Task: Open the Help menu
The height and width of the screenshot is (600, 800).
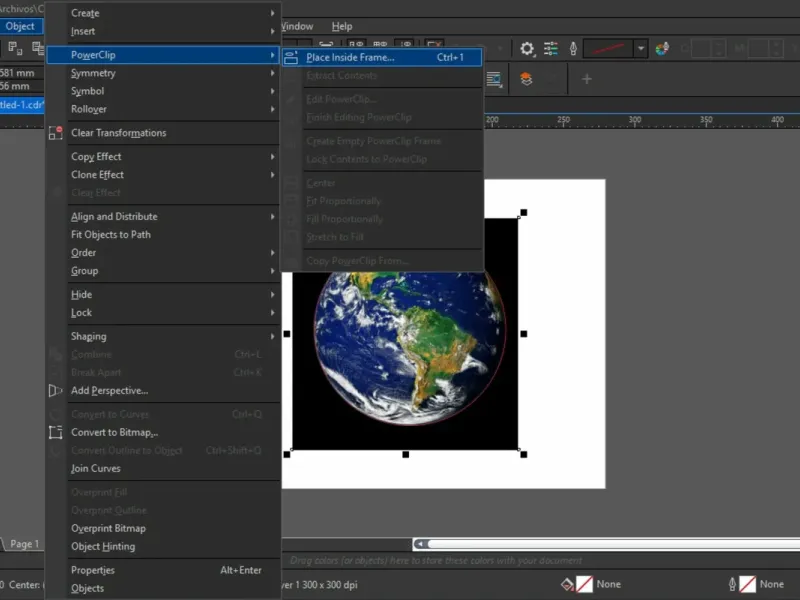Action: point(342,26)
